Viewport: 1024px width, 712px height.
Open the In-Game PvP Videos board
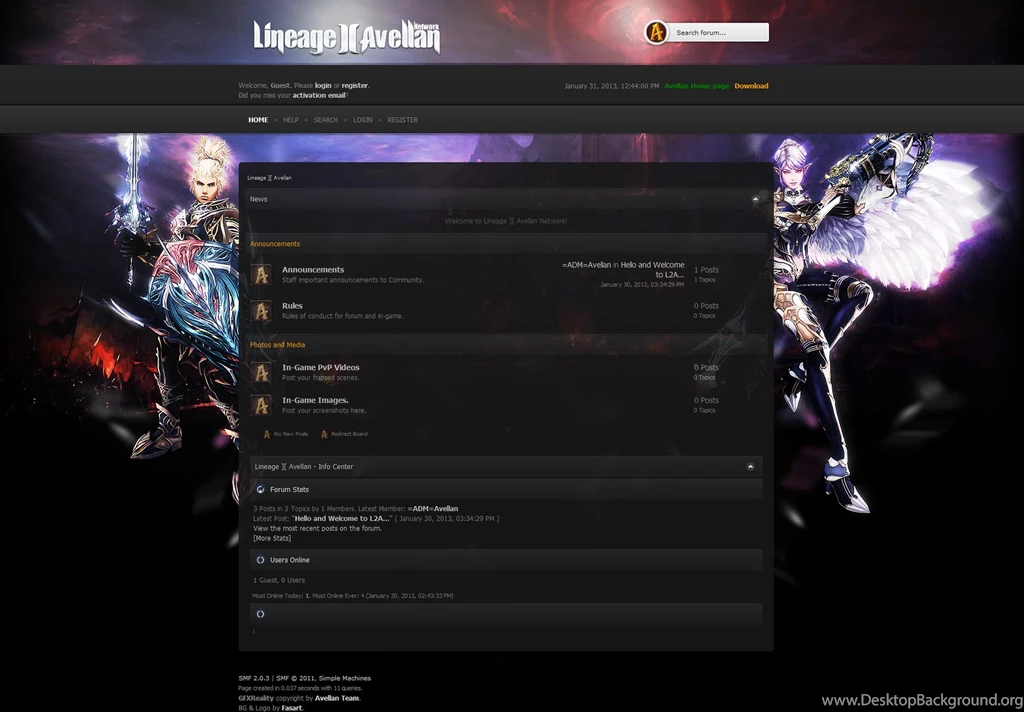tap(321, 368)
